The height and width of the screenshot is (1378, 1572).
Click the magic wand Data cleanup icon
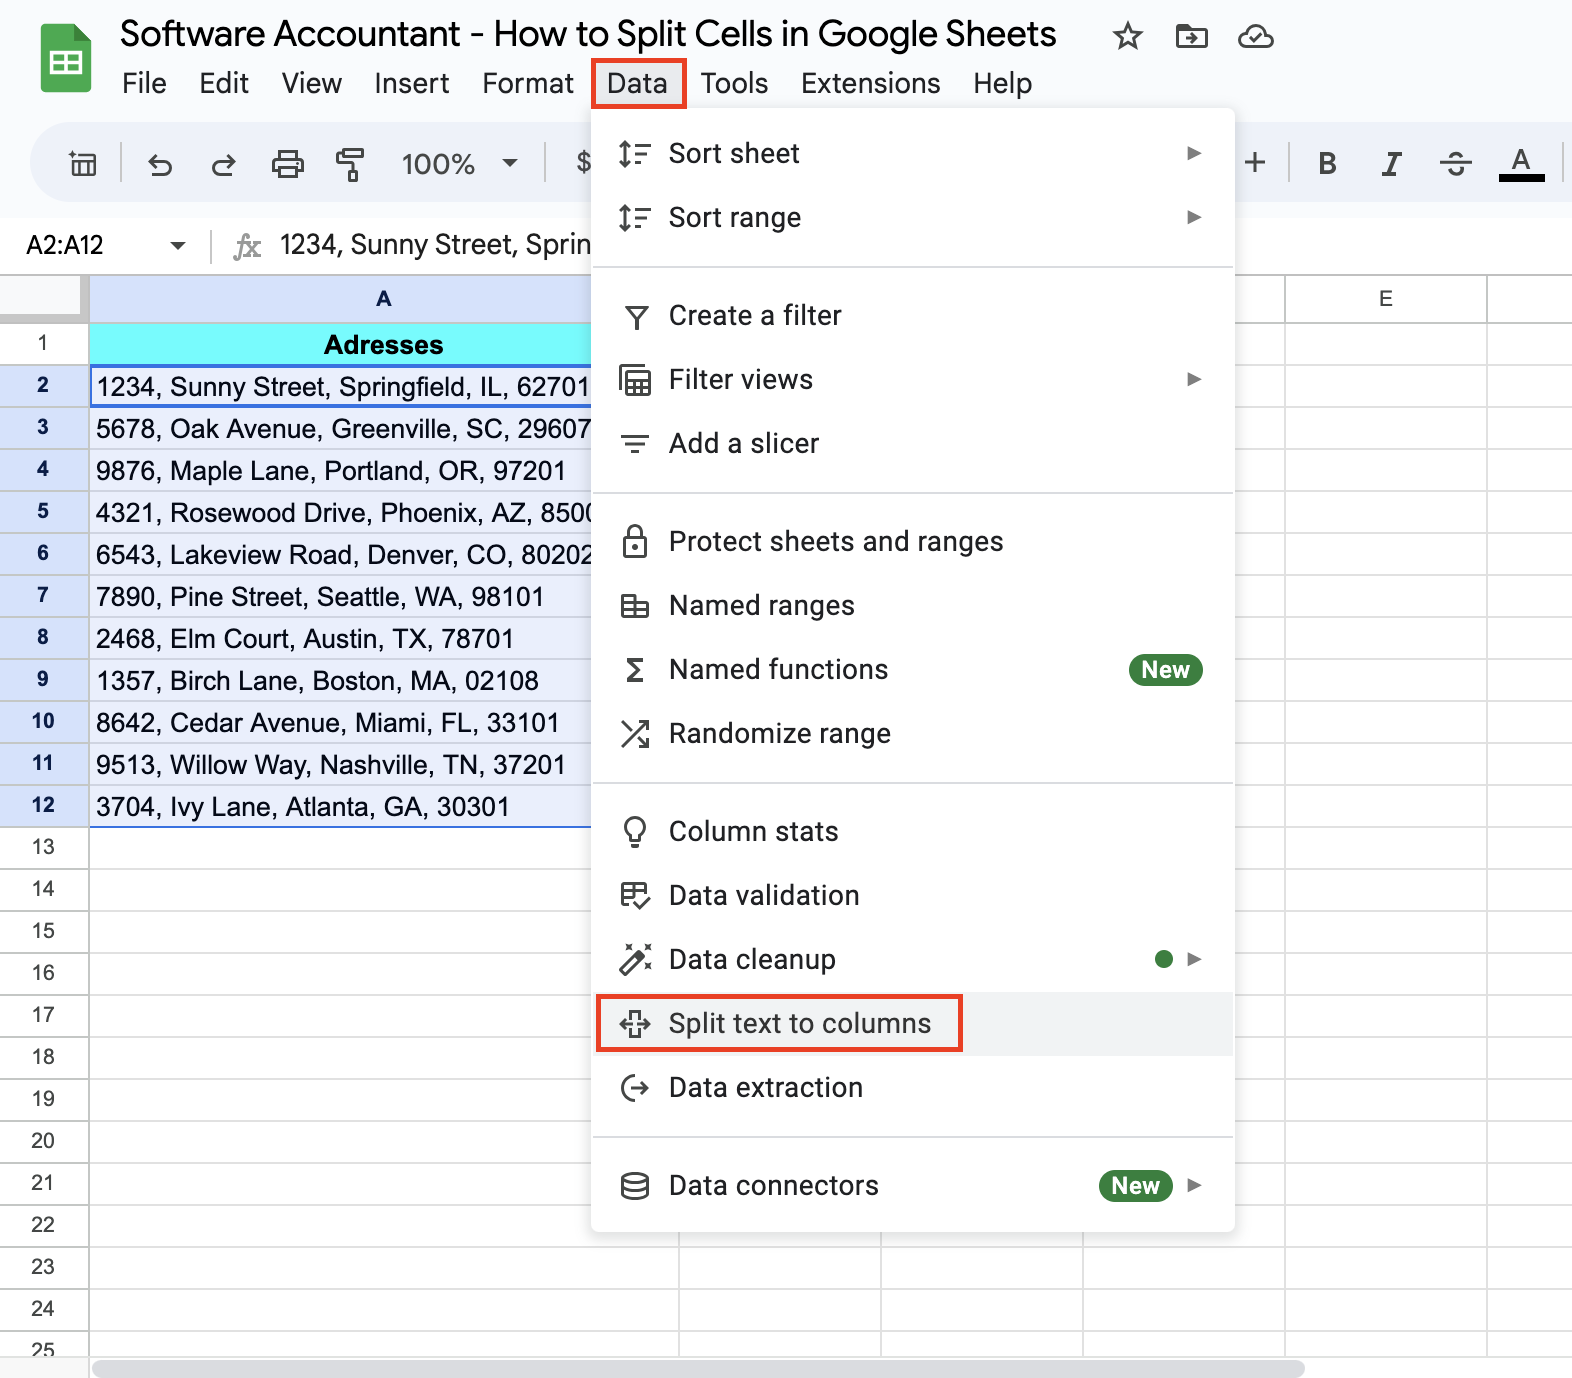pyautogui.click(x=635, y=959)
